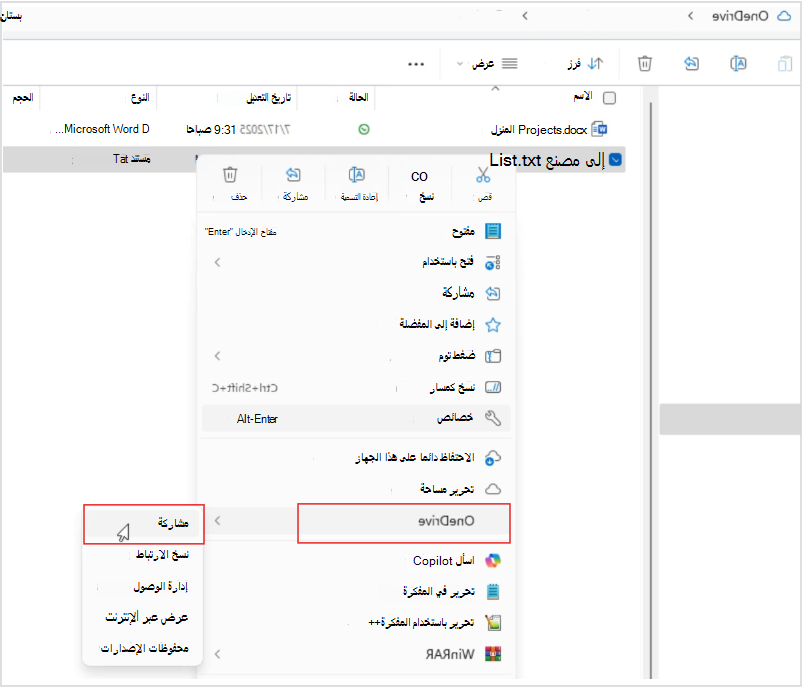Click the Word icon of Projects.docx
This screenshot has width=803, height=687.
(599, 130)
